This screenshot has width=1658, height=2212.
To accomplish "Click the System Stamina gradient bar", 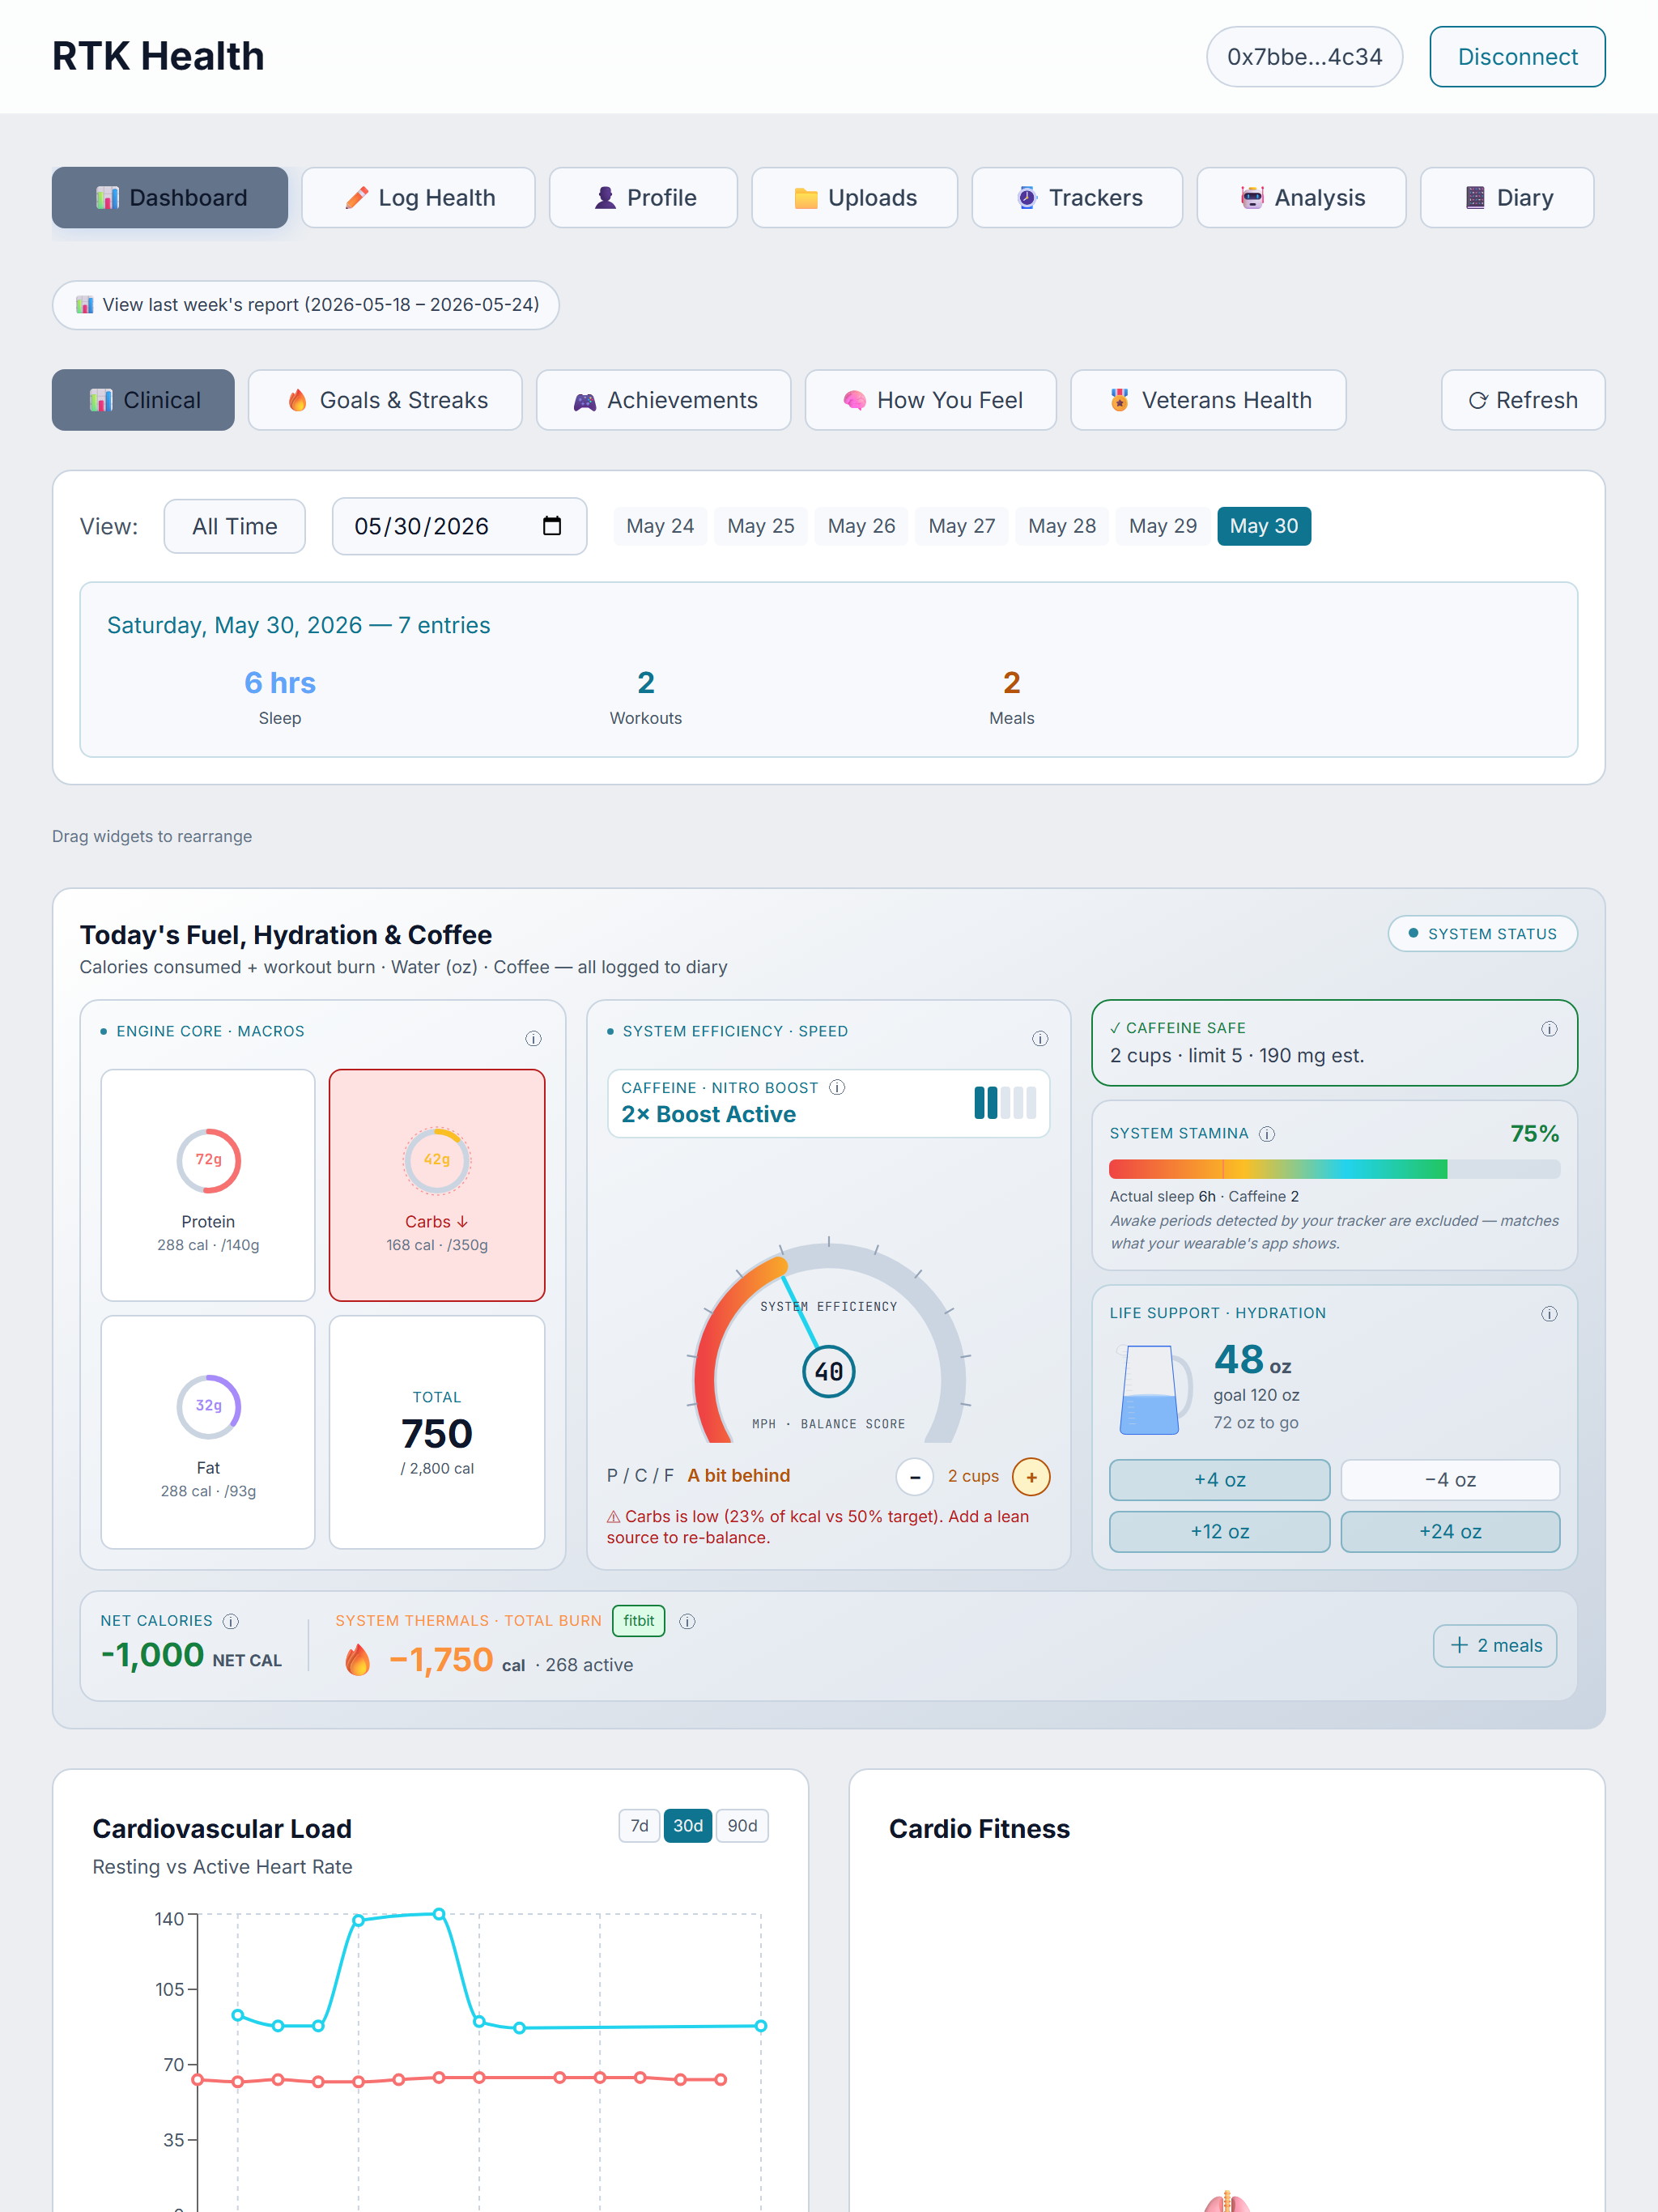I will coord(1334,1168).
